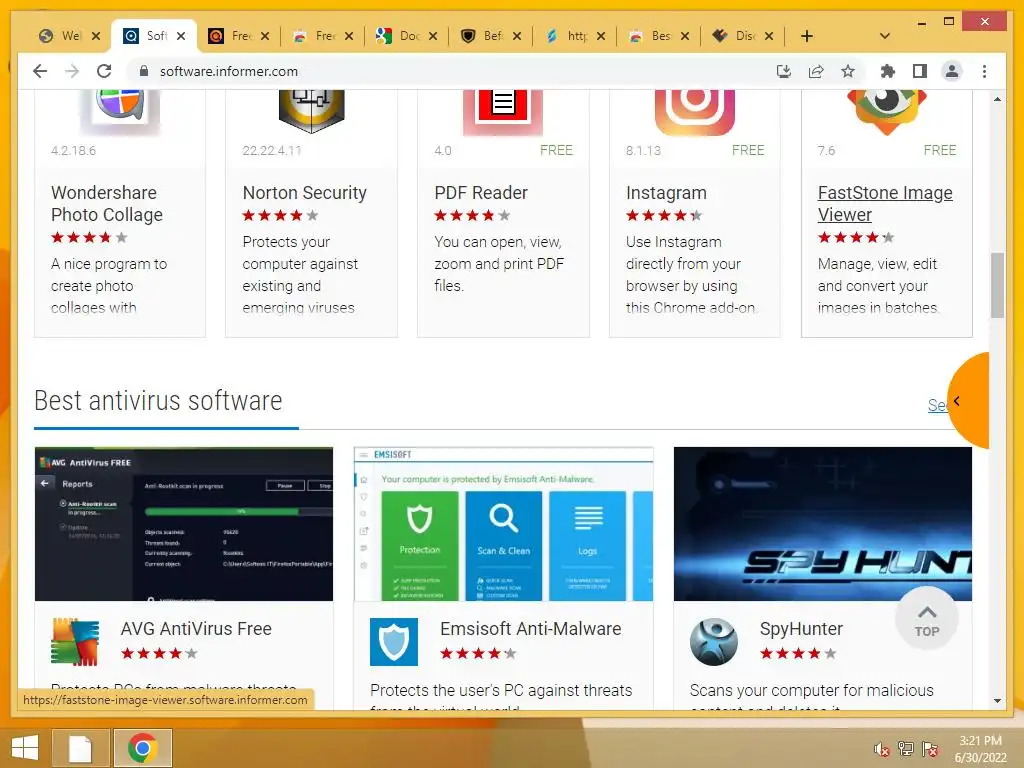Open the AVG AntiVirus Free screenshot

(184, 524)
